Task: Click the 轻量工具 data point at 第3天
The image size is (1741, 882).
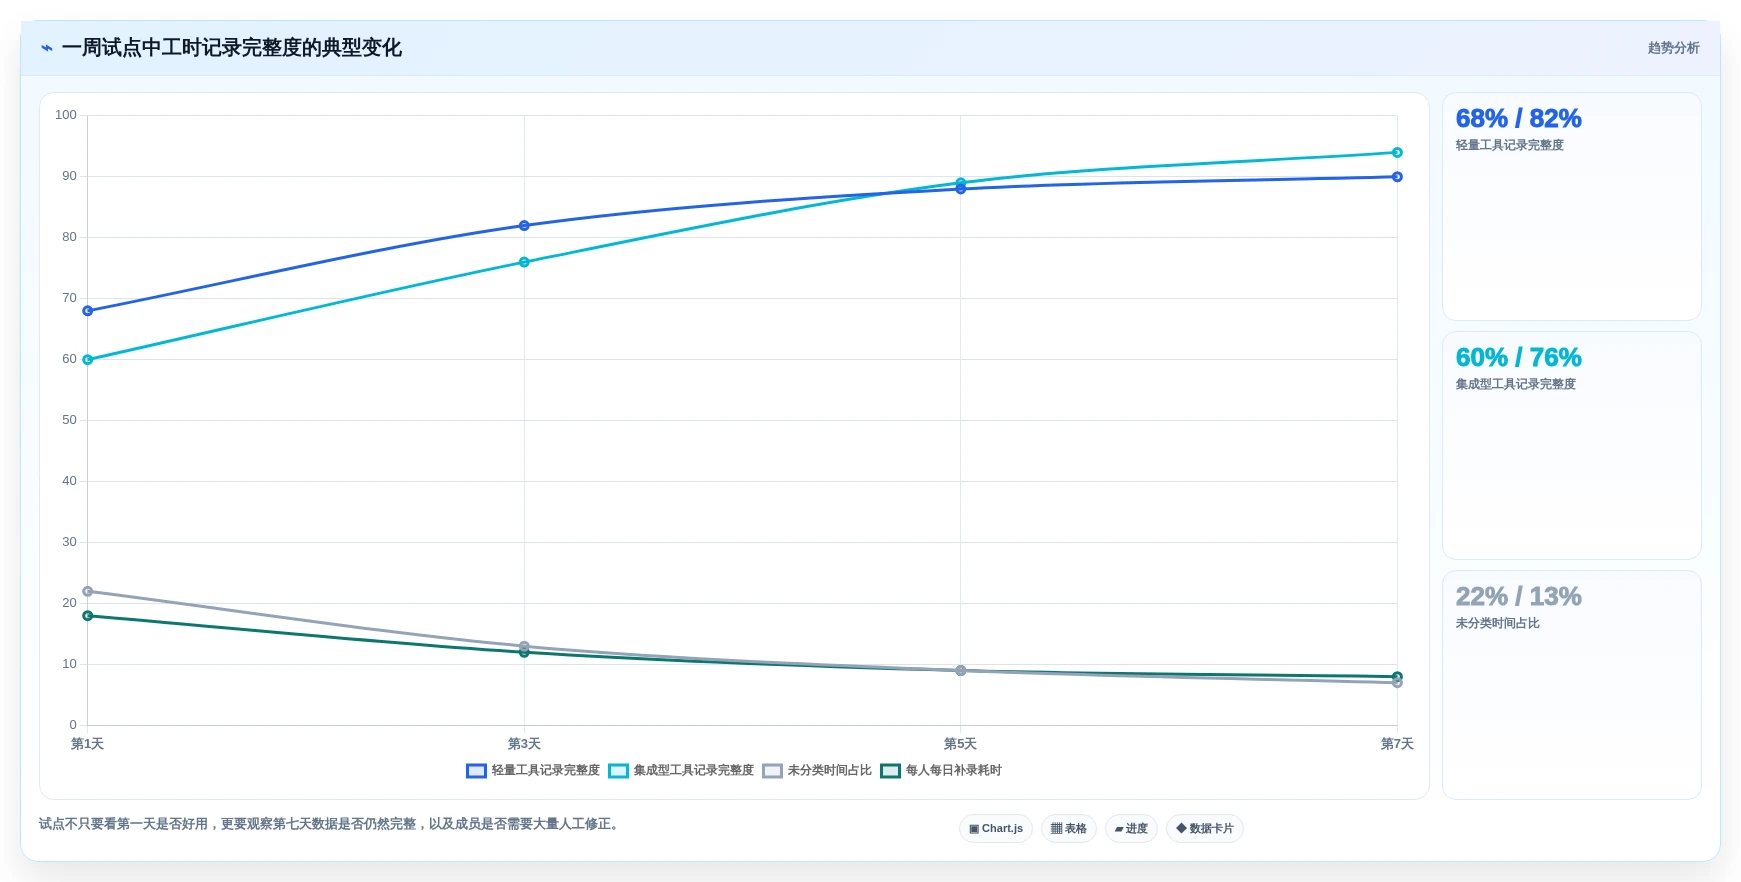Action: (524, 226)
